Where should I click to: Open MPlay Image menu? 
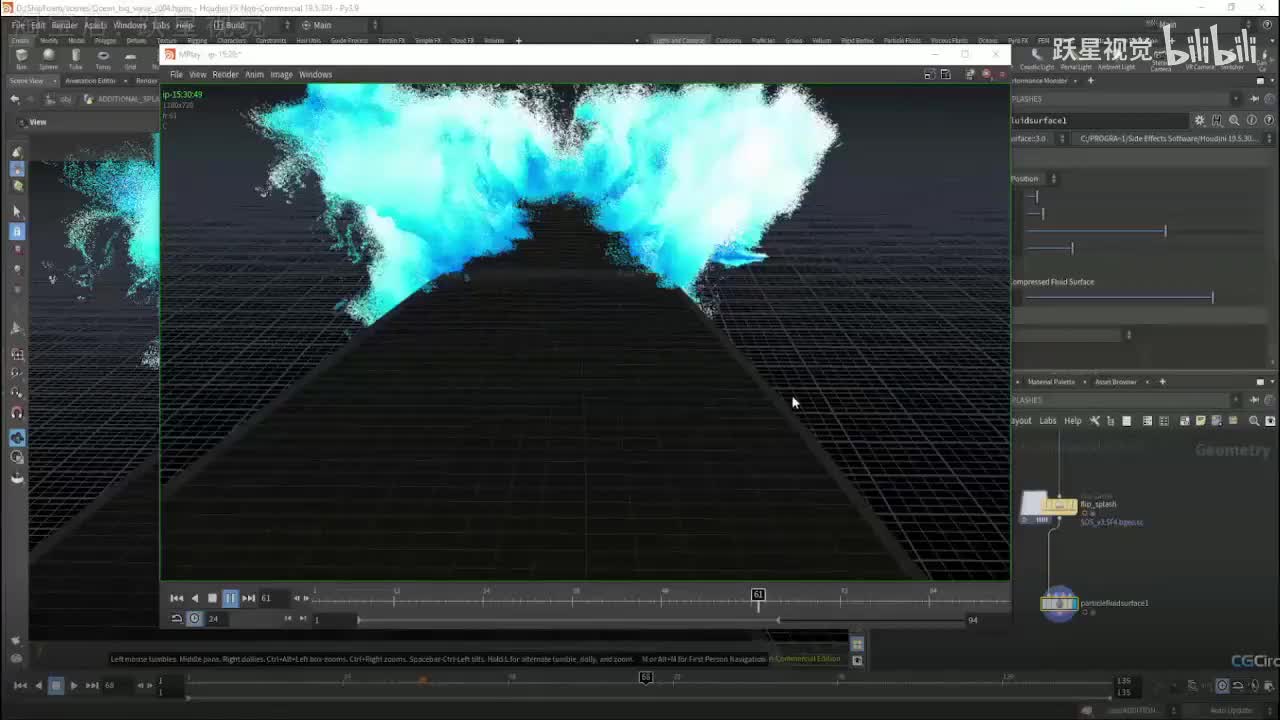(282, 75)
